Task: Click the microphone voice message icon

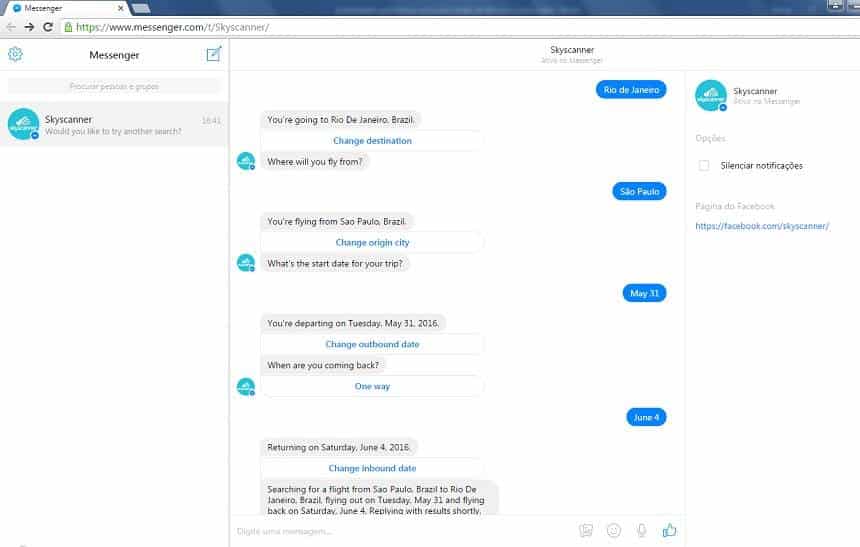Action: click(x=641, y=530)
